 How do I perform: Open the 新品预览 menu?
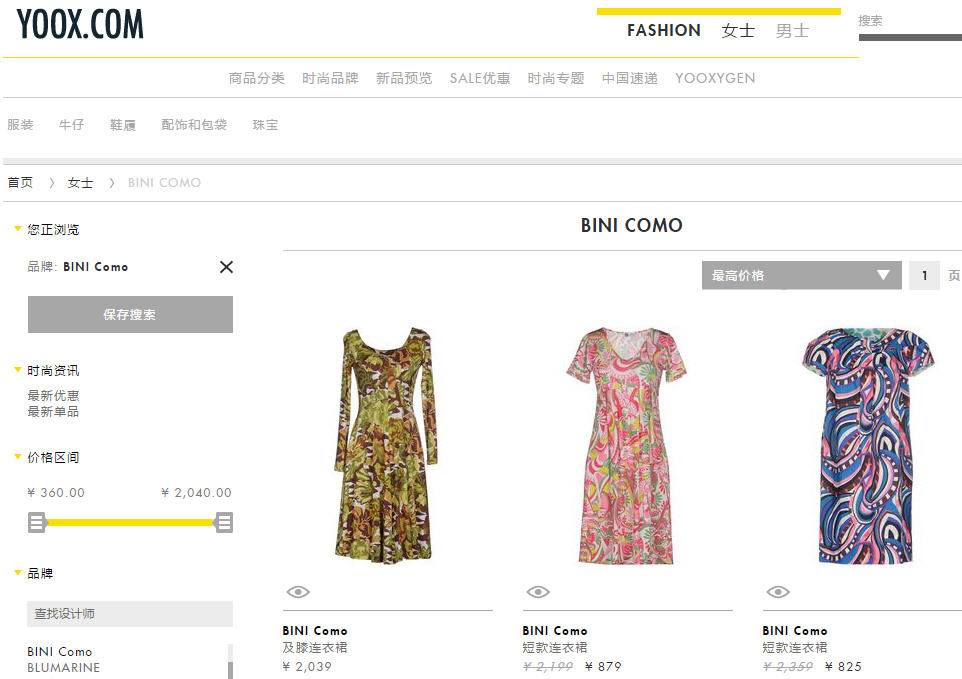[x=404, y=79]
